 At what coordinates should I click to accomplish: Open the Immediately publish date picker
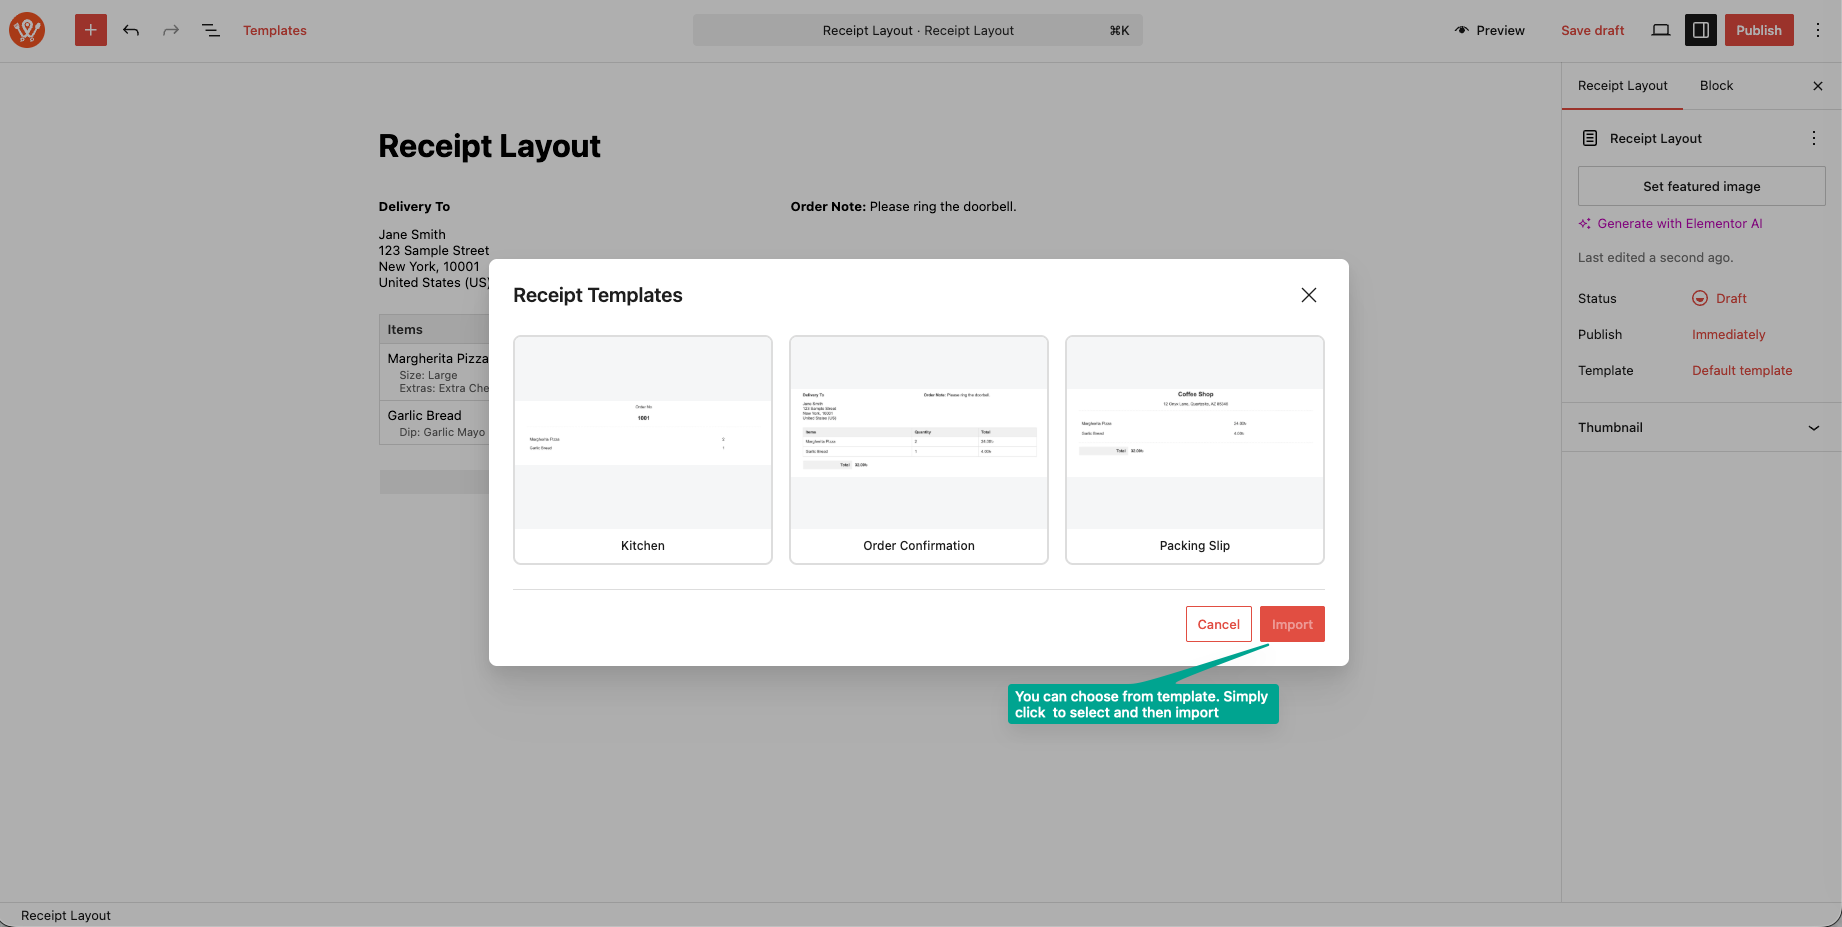(1729, 334)
